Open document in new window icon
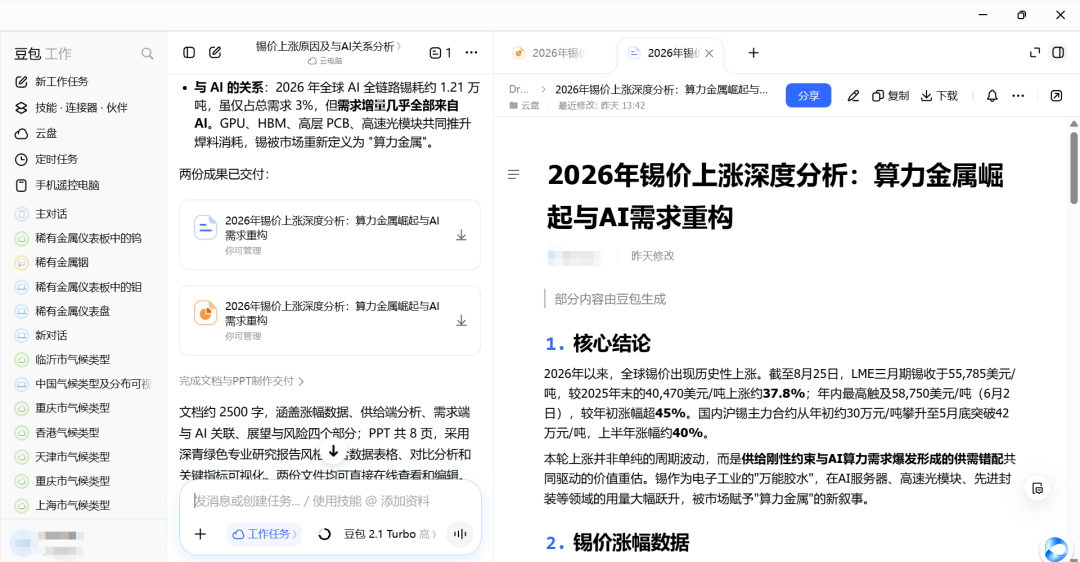The height and width of the screenshot is (562, 1080). 1057,96
